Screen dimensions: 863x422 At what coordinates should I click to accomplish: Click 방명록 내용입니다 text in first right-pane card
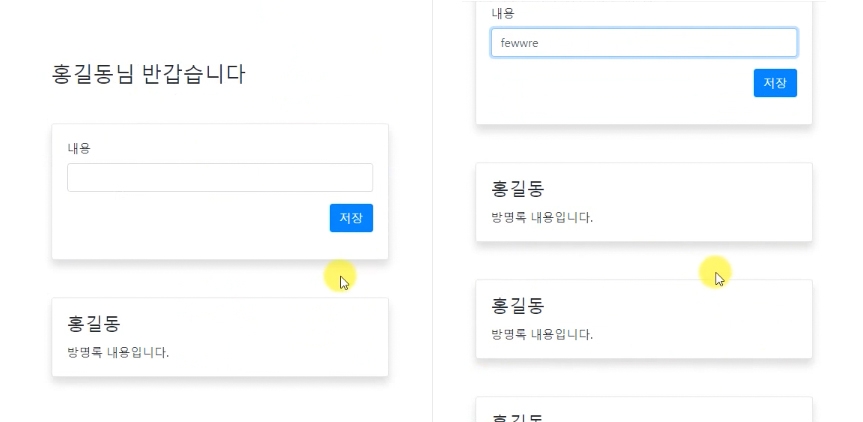542,217
